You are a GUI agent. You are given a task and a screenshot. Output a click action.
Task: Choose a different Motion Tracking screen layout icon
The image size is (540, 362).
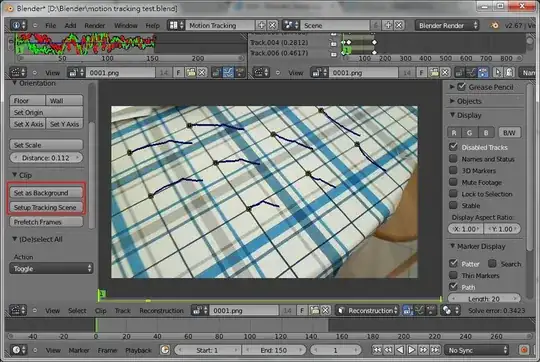176,25
